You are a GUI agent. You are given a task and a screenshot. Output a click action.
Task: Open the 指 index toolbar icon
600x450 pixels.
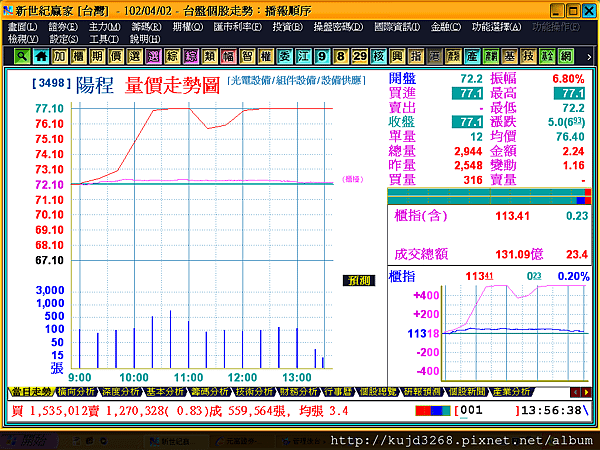pyautogui.click(x=416, y=57)
